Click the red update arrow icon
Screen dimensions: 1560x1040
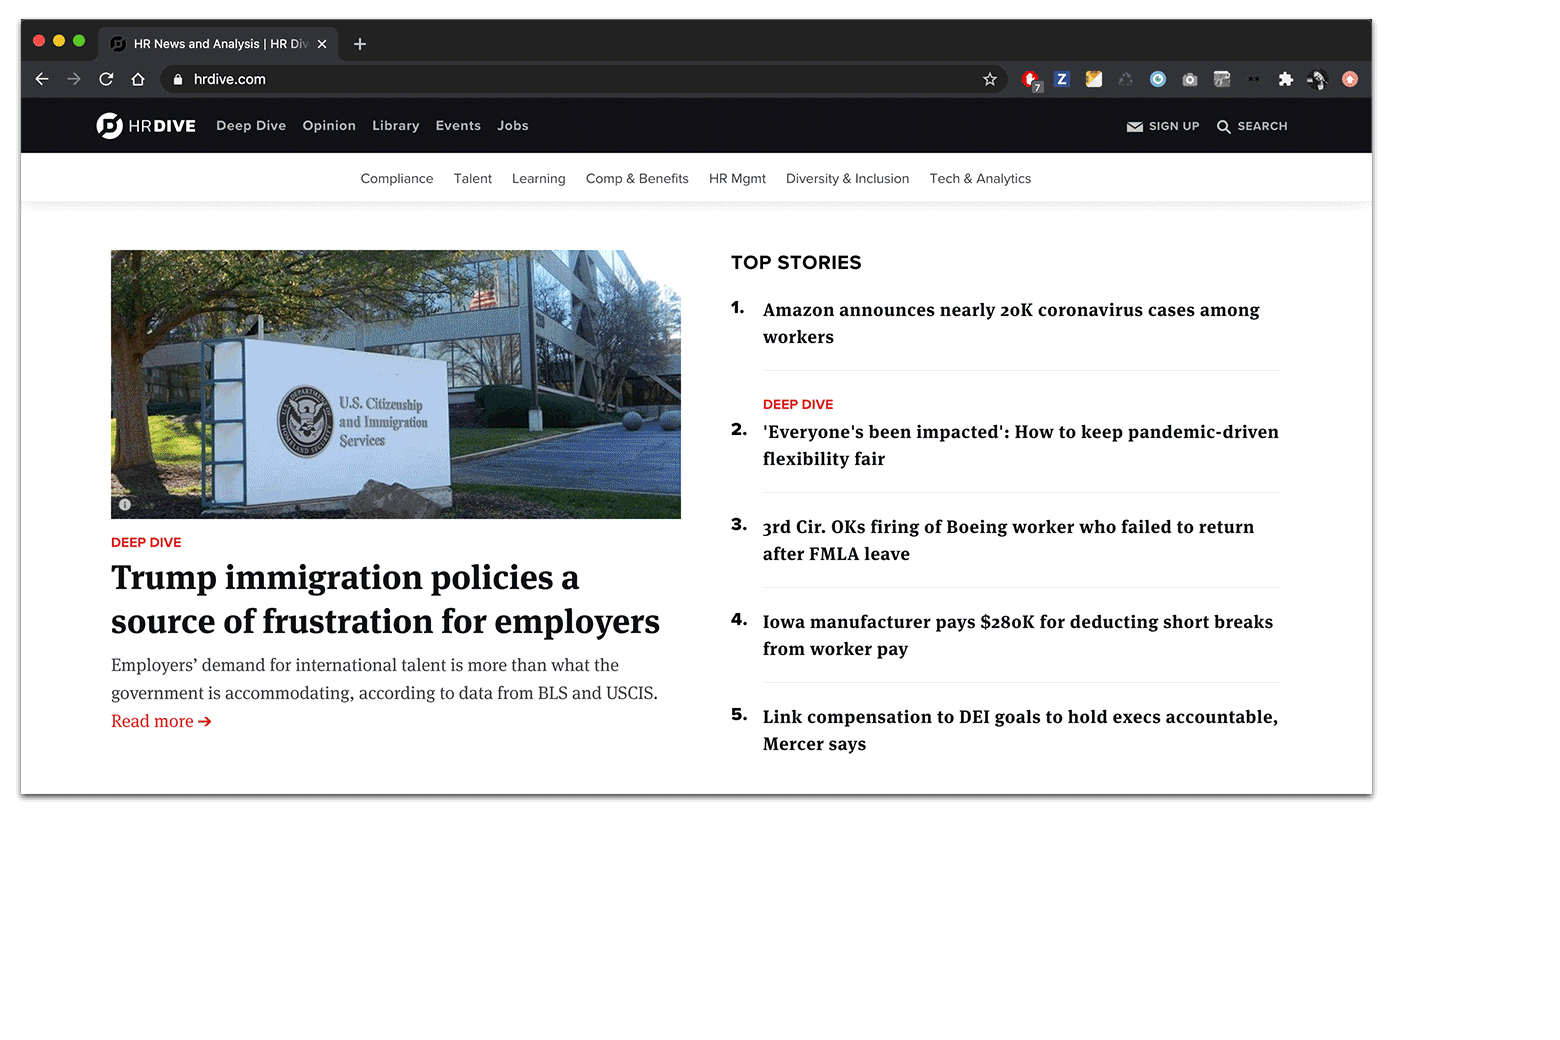pos(1350,79)
